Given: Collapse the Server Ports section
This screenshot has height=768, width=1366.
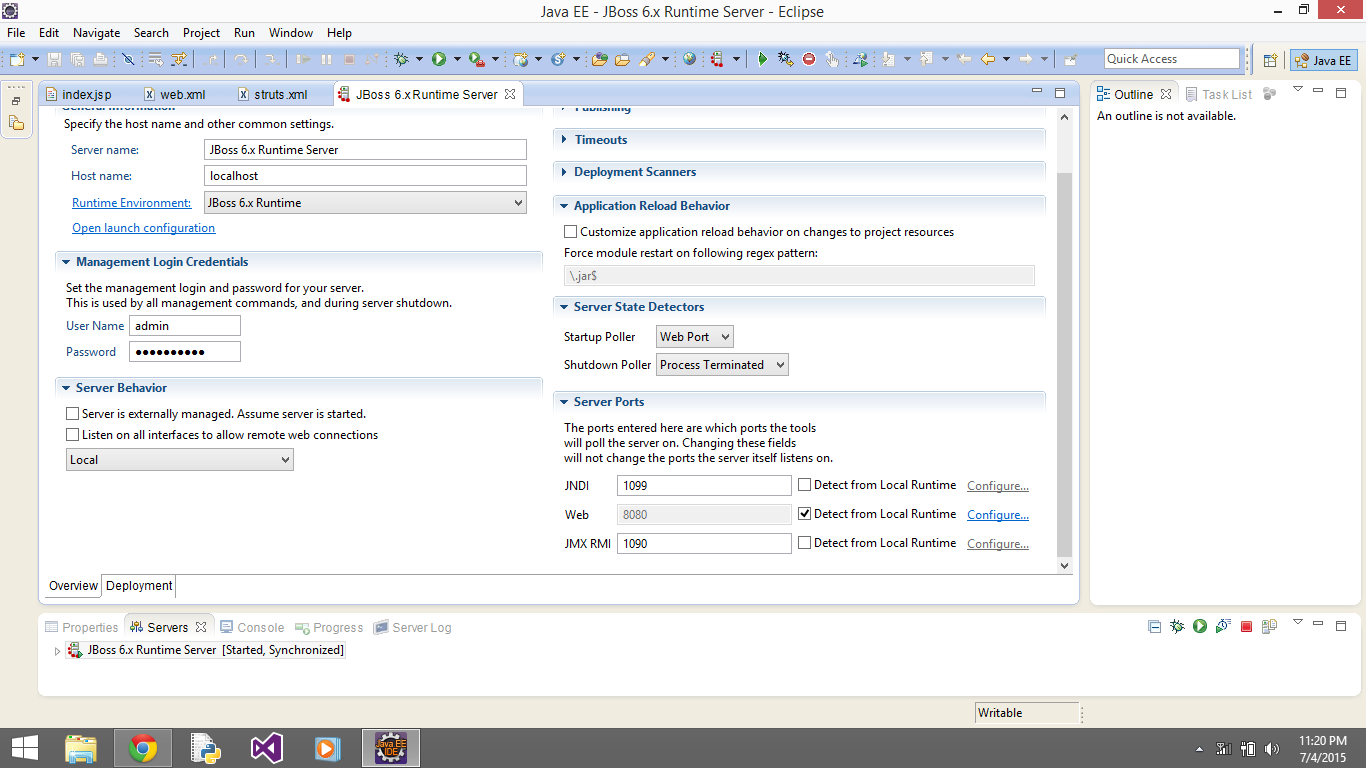Looking at the screenshot, I should pyautogui.click(x=565, y=402).
